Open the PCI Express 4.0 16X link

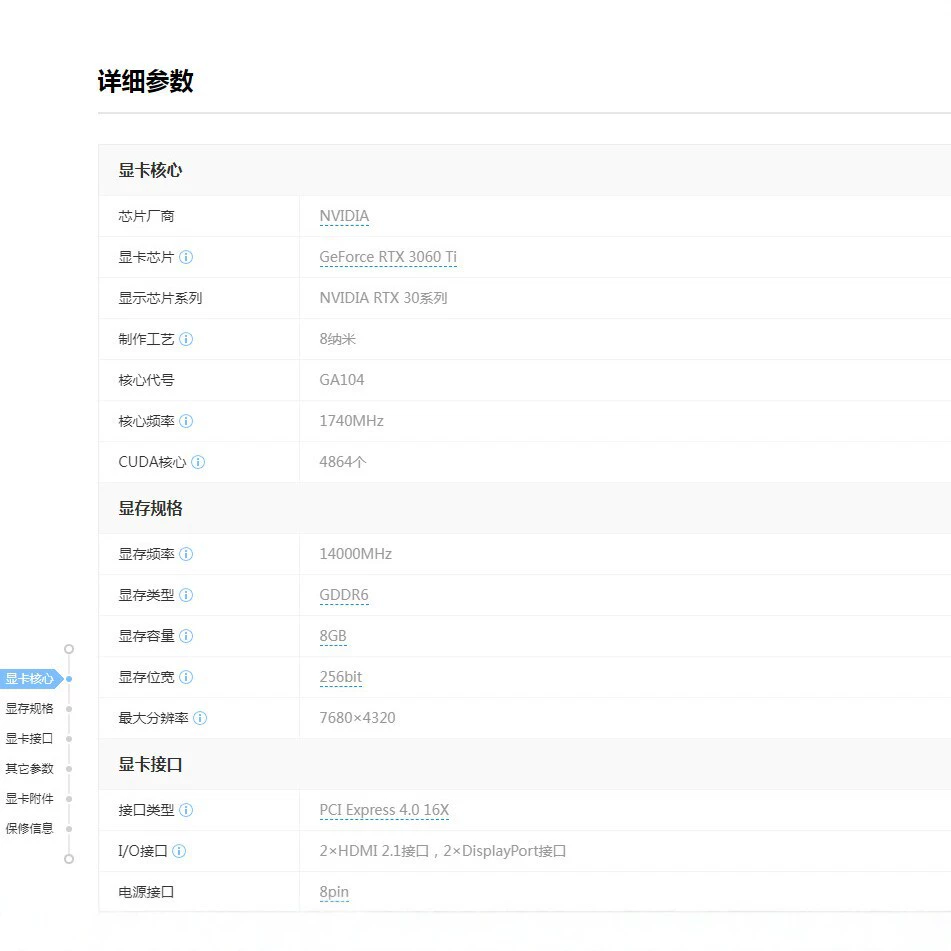(384, 811)
